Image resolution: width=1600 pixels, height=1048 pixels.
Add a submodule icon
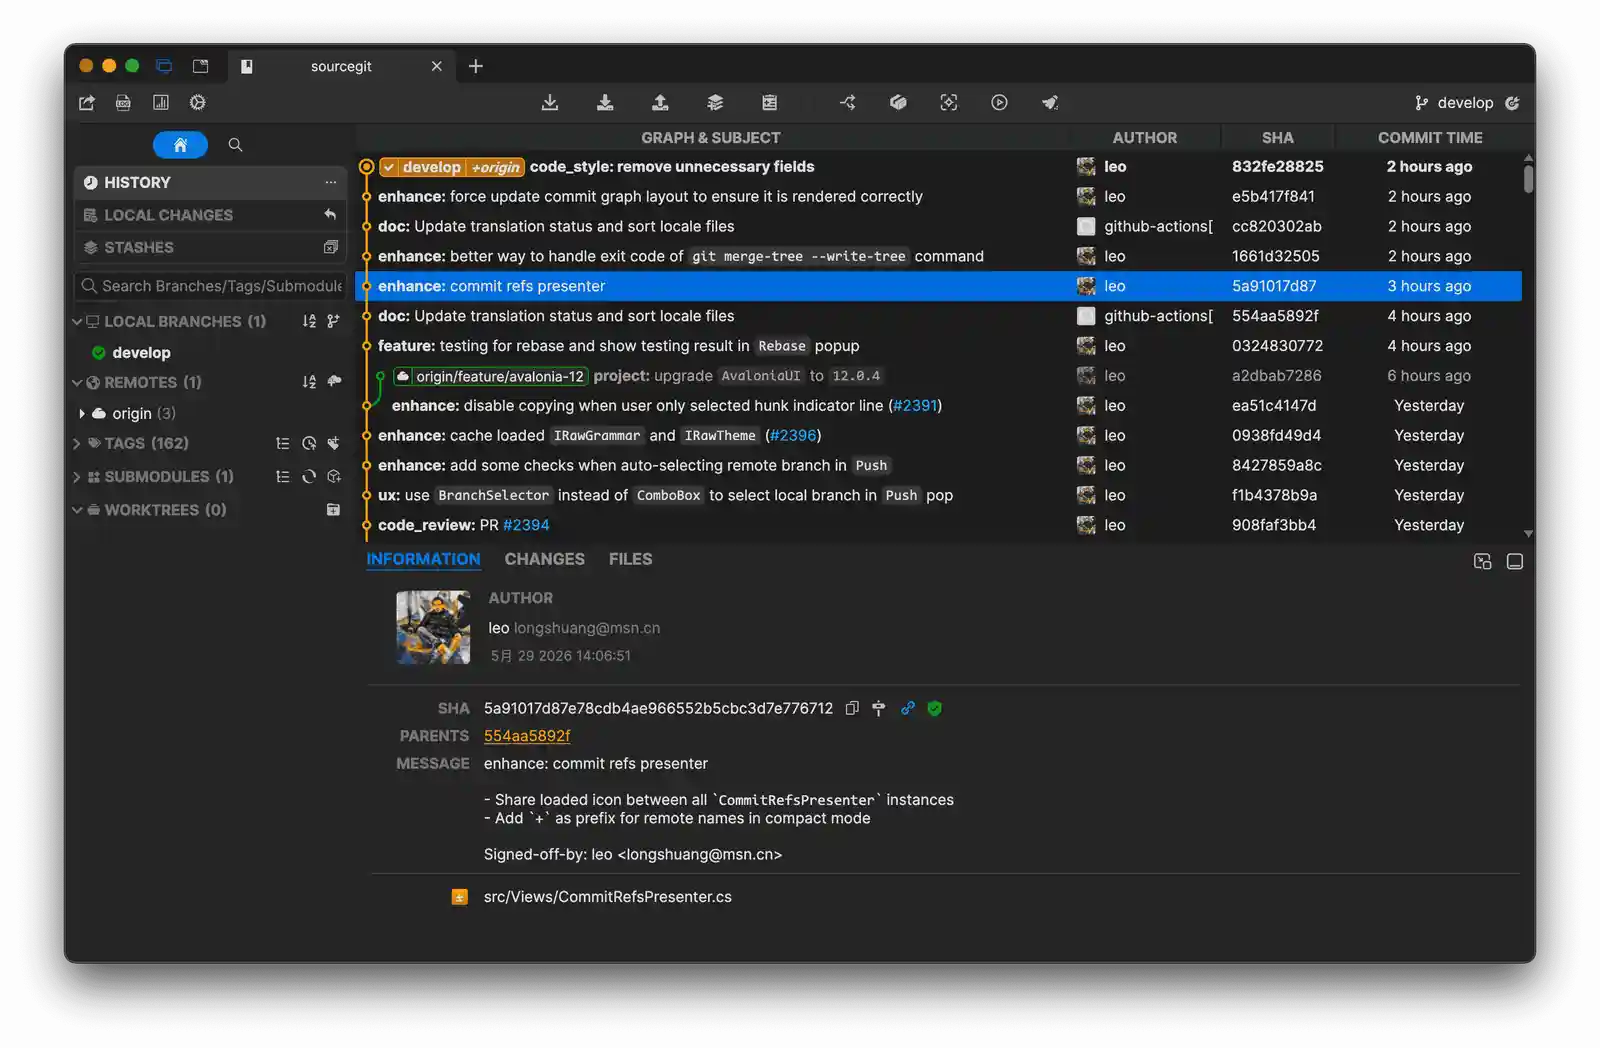[x=334, y=477]
